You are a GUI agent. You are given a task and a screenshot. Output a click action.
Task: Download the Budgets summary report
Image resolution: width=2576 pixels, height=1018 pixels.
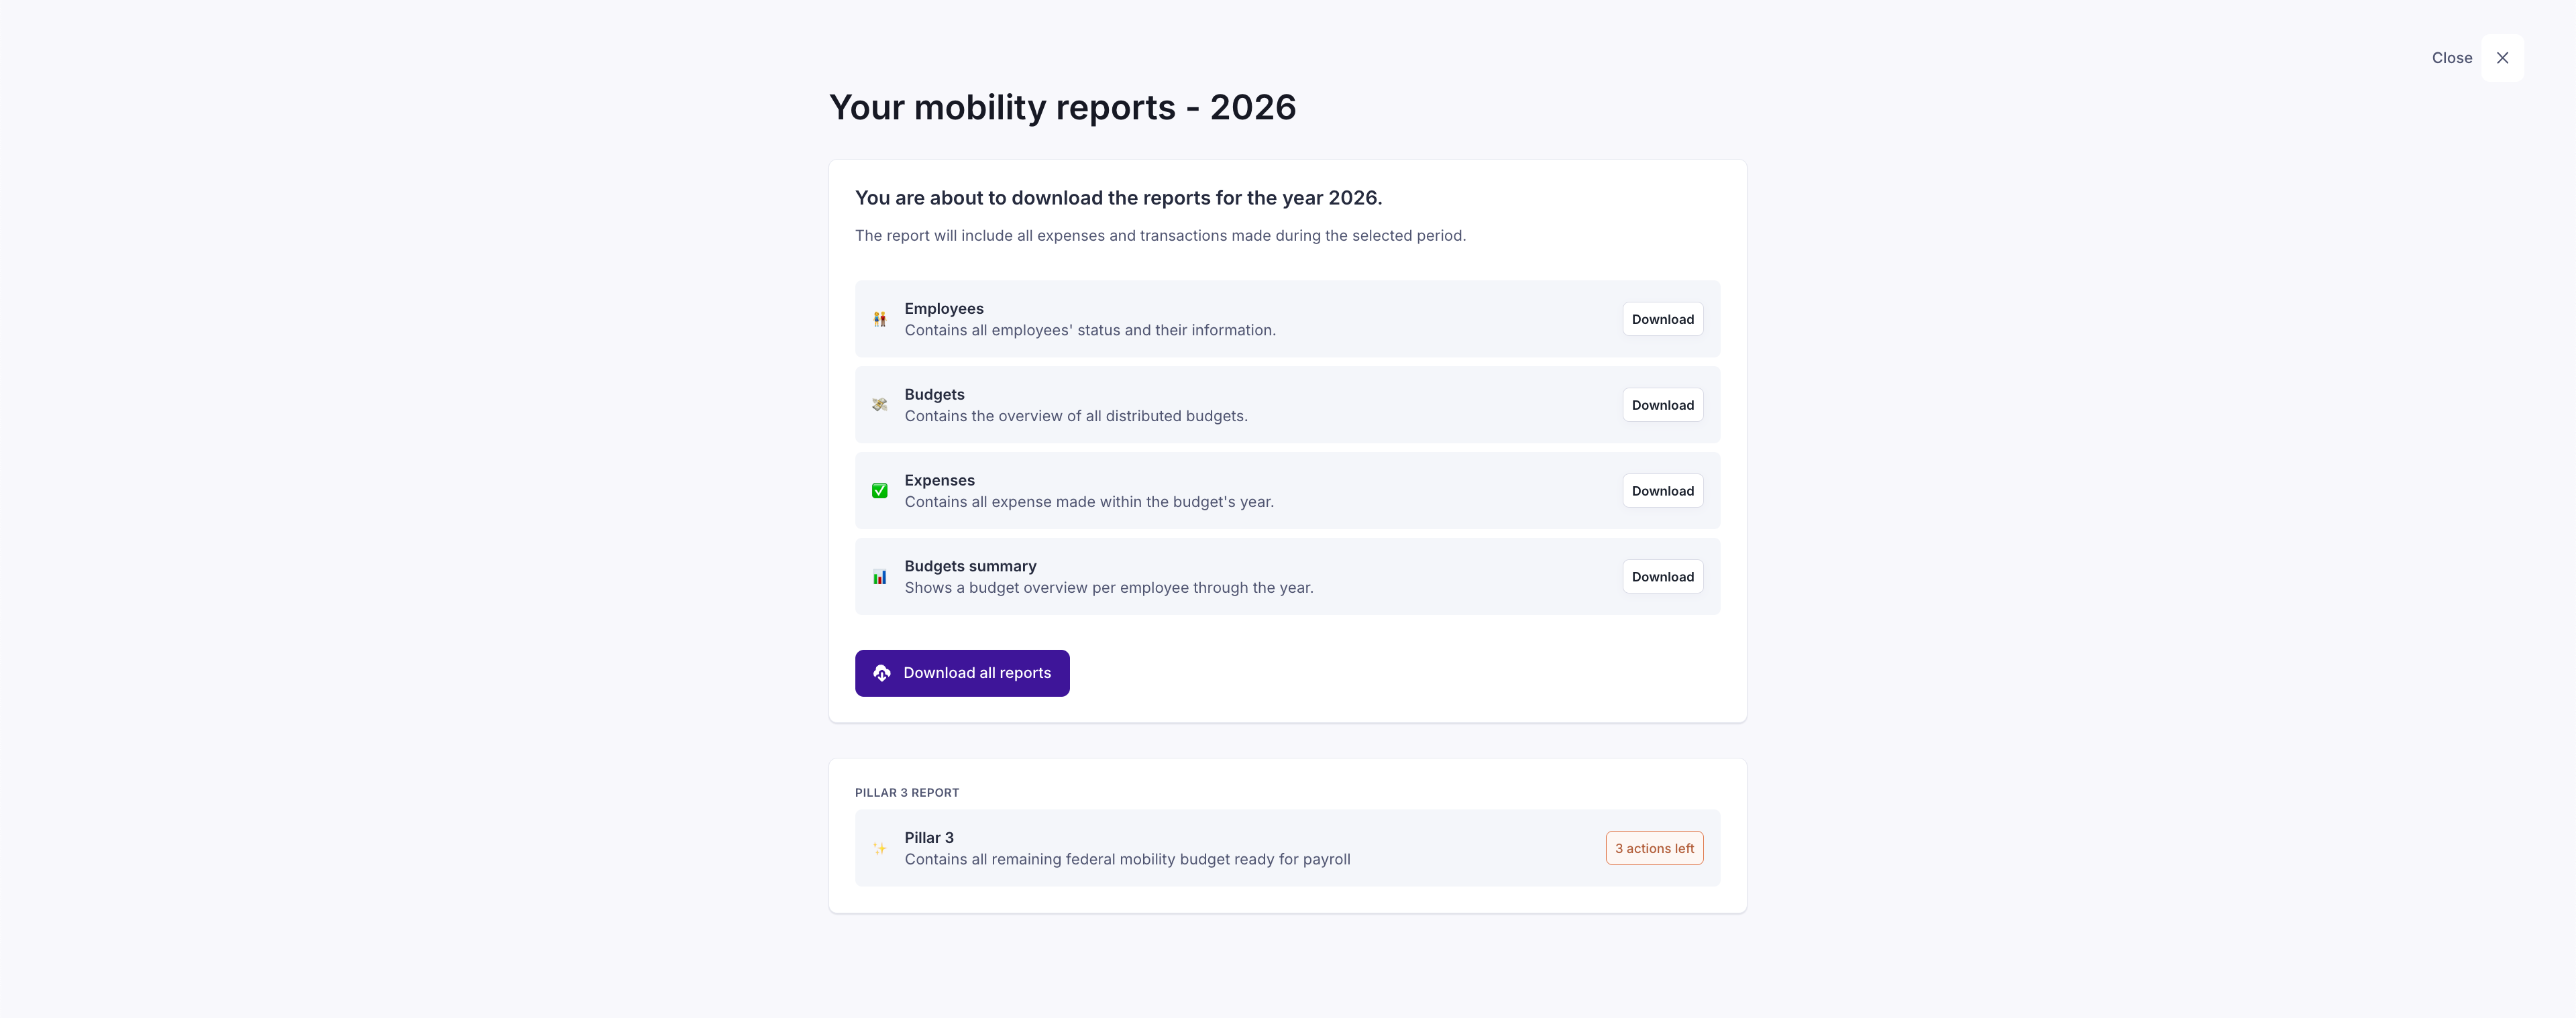[x=1662, y=577]
